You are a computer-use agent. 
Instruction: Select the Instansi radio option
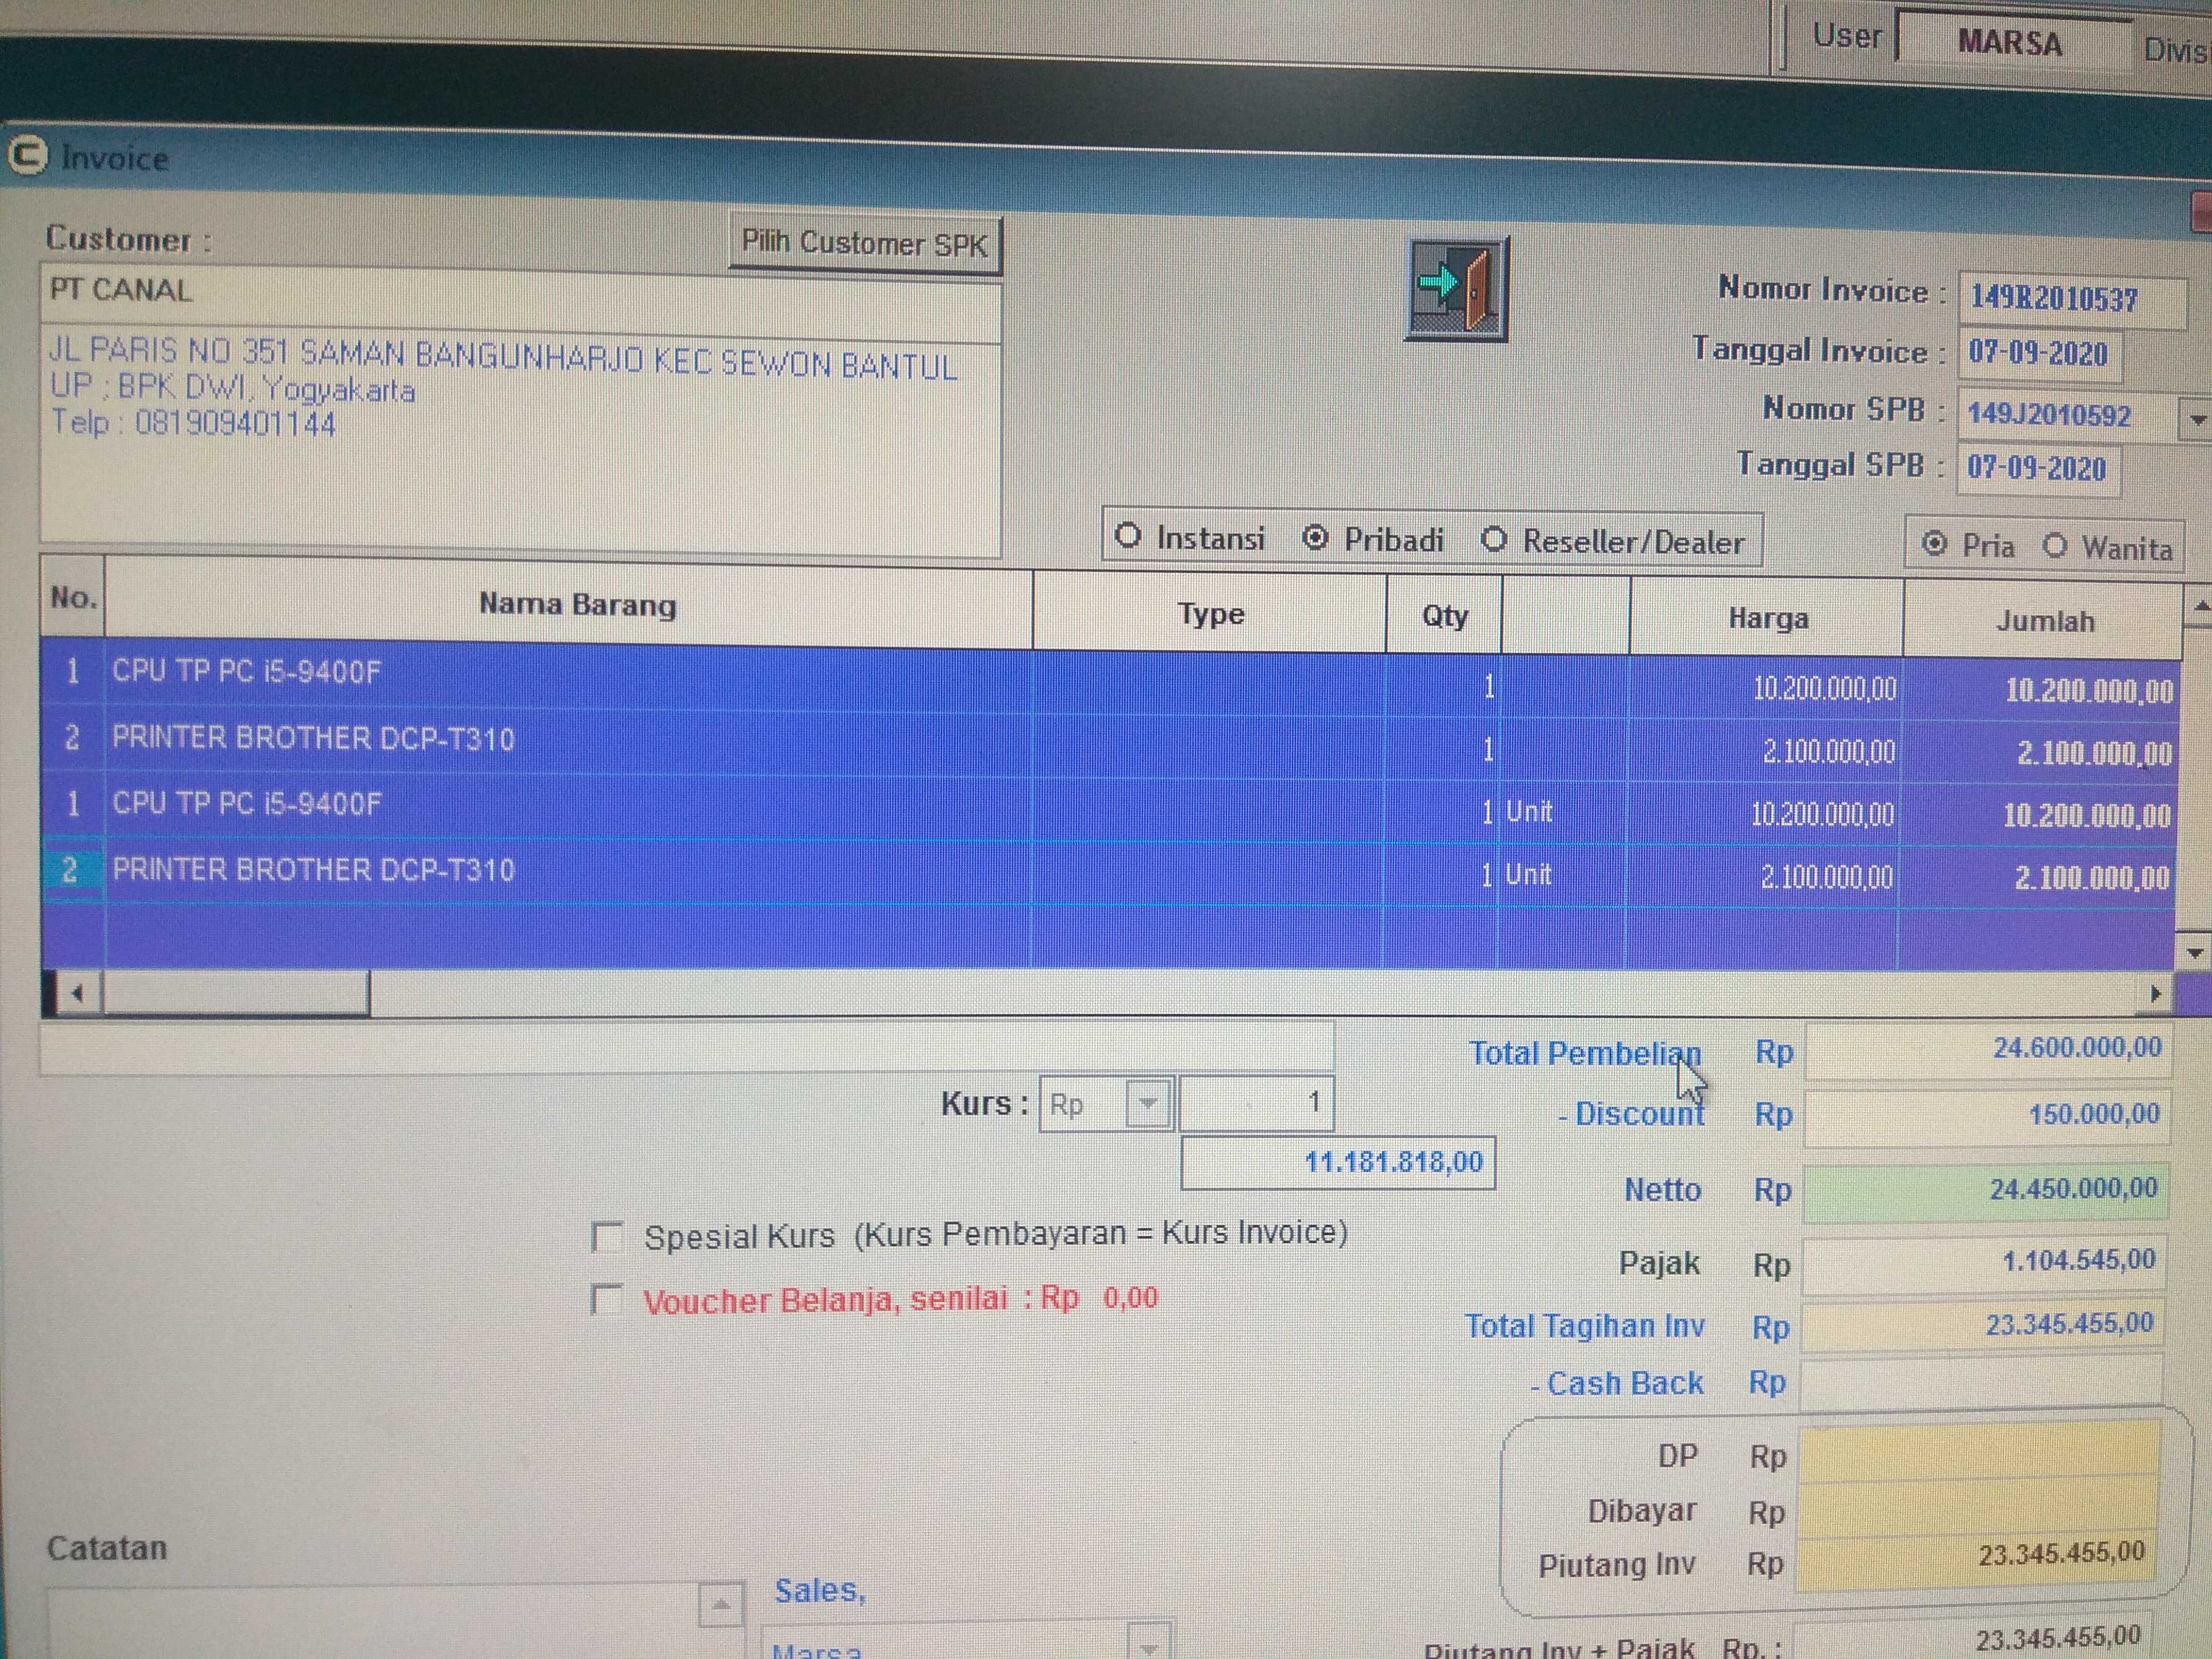click(1128, 536)
